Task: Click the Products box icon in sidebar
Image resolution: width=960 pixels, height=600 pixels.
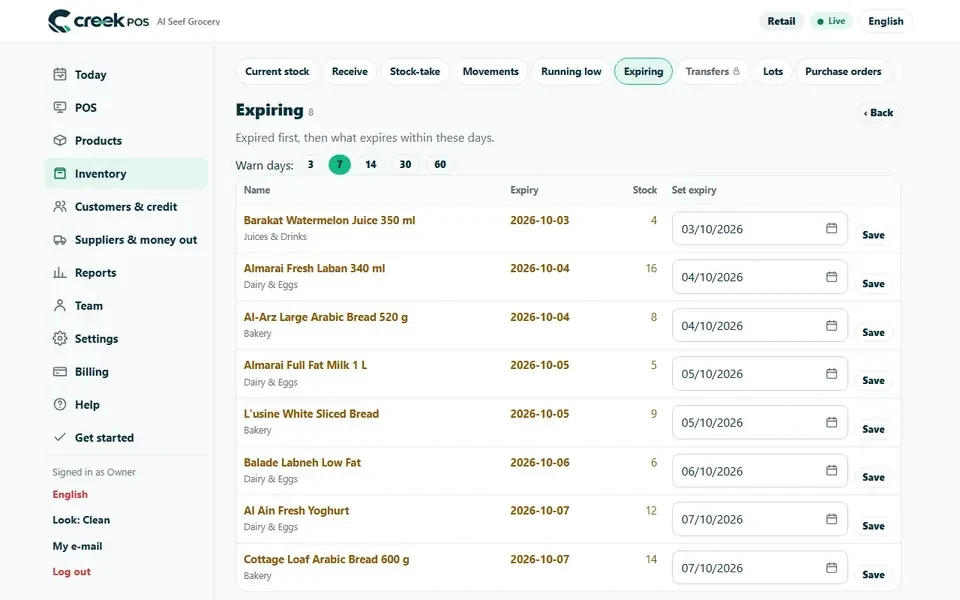Action: [x=60, y=140]
